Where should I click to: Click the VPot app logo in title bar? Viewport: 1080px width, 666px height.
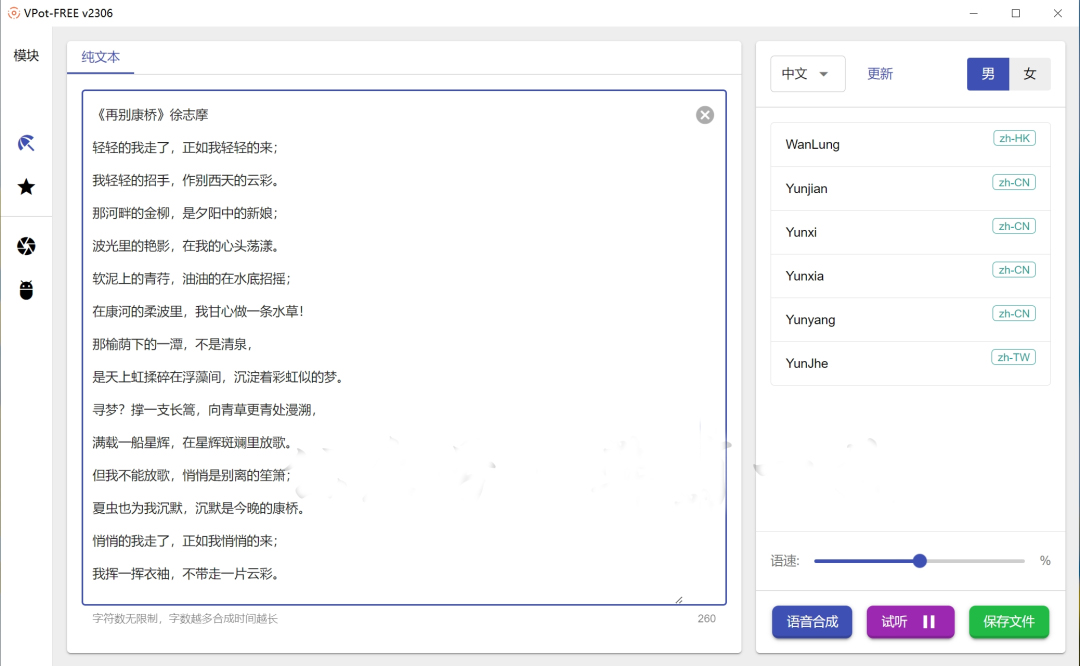(x=13, y=13)
